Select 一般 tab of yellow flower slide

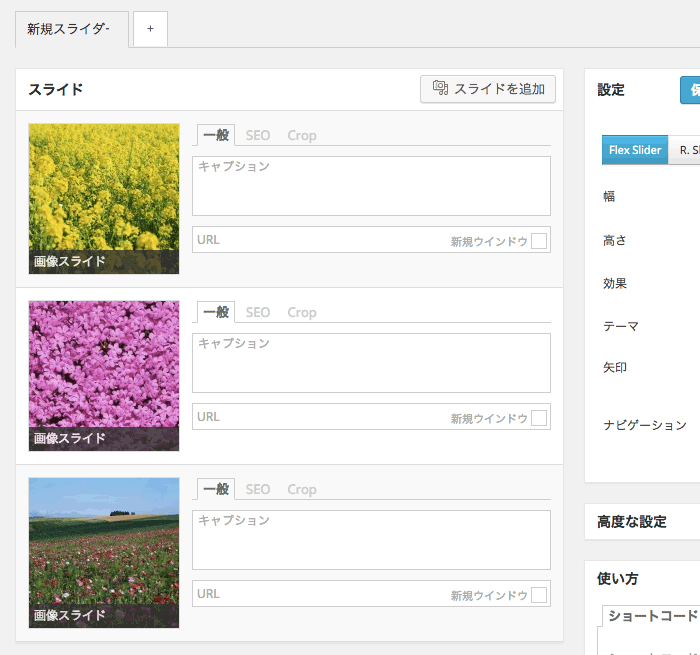pos(216,135)
